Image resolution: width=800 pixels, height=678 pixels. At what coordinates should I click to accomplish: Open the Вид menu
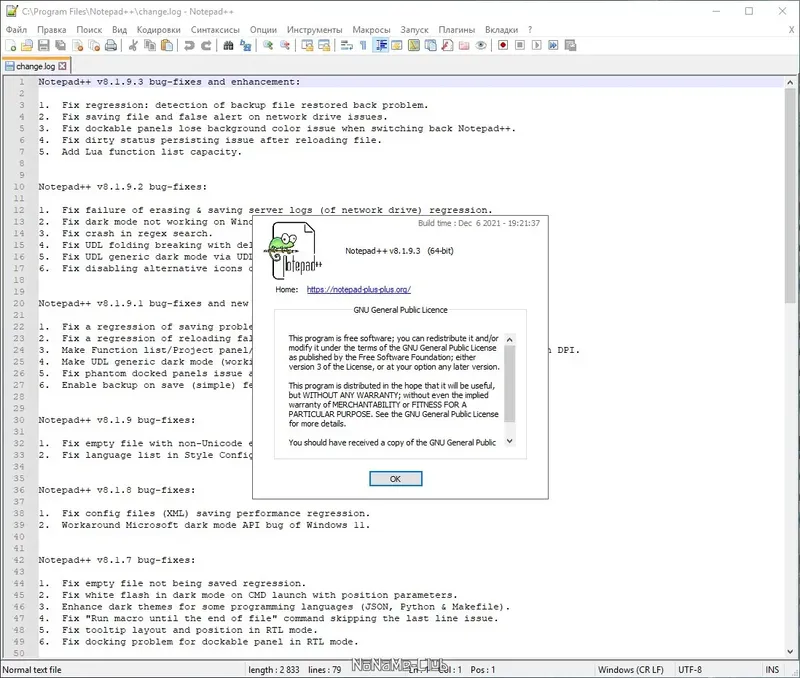coord(119,30)
